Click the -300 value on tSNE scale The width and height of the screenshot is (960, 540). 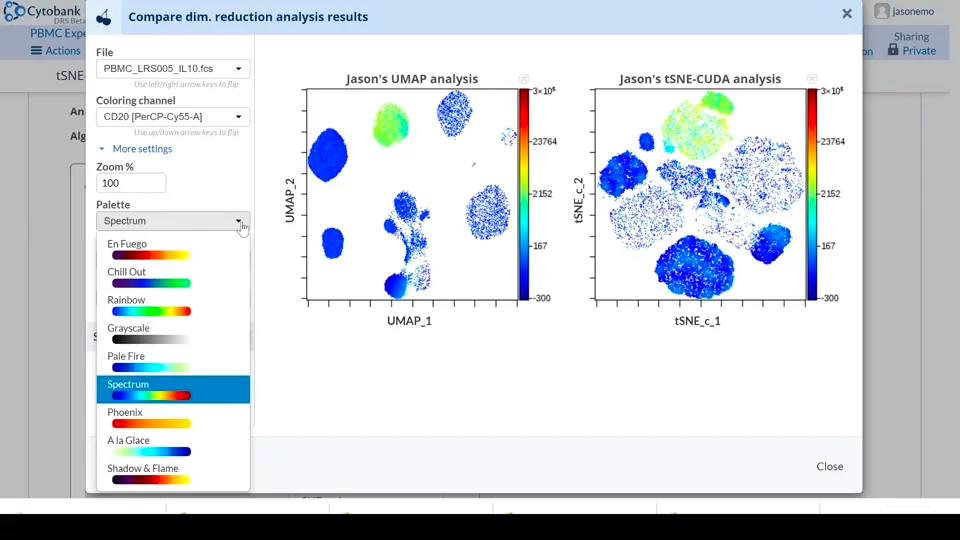pyautogui.click(x=831, y=298)
